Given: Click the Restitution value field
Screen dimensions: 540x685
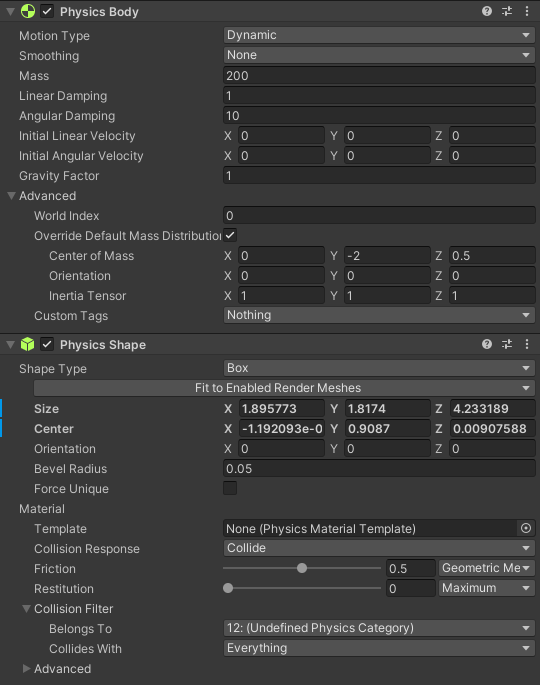Looking at the screenshot, I should tap(411, 588).
